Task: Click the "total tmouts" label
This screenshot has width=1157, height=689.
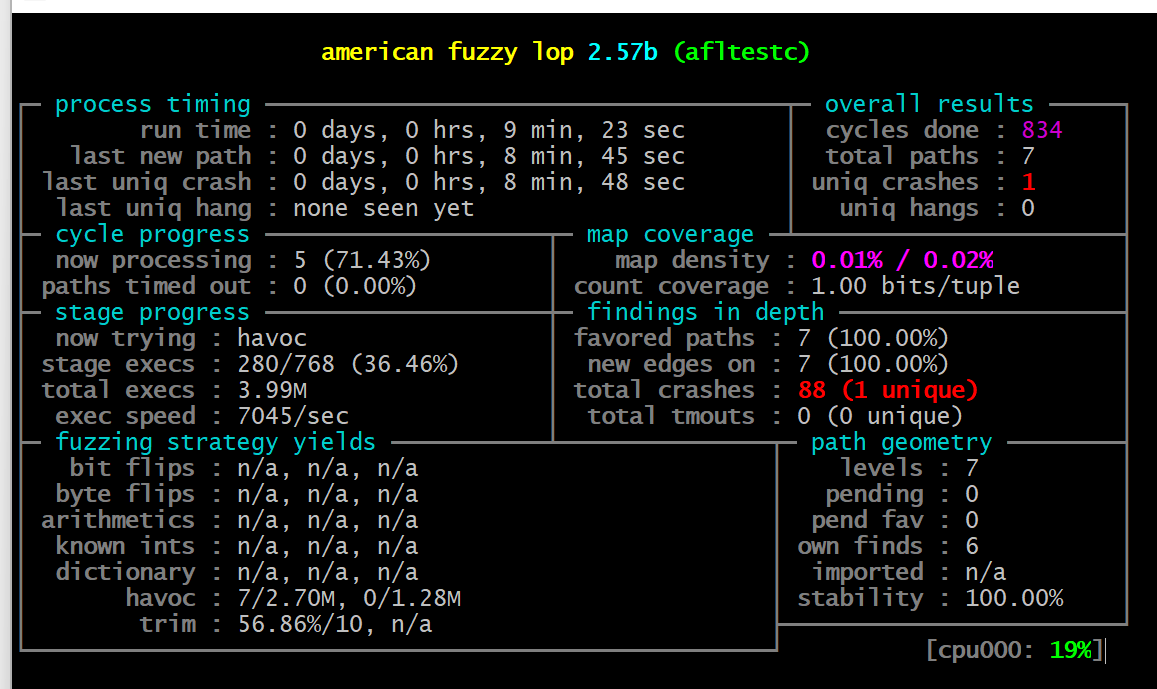Action: point(671,417)
